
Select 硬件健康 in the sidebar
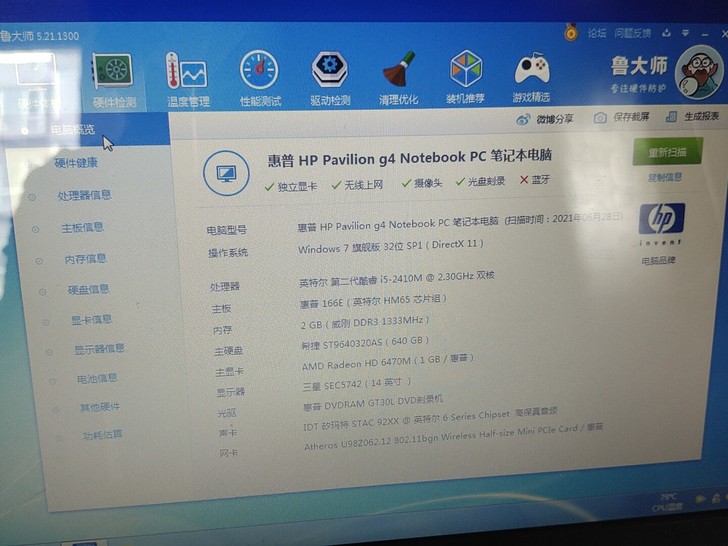point(76,162)
